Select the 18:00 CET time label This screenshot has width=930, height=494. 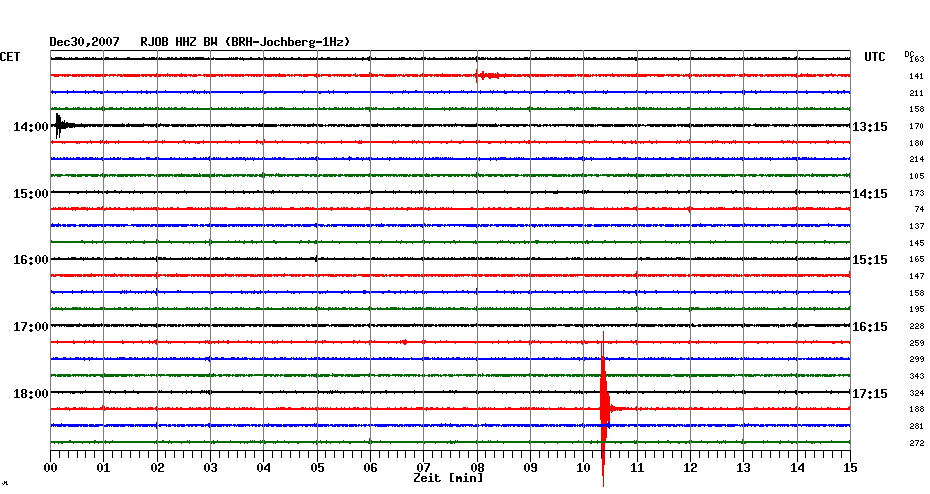31,394
